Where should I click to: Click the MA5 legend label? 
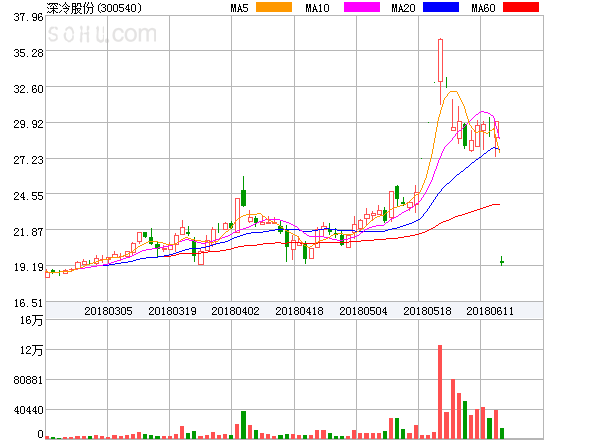click(240, 8)
